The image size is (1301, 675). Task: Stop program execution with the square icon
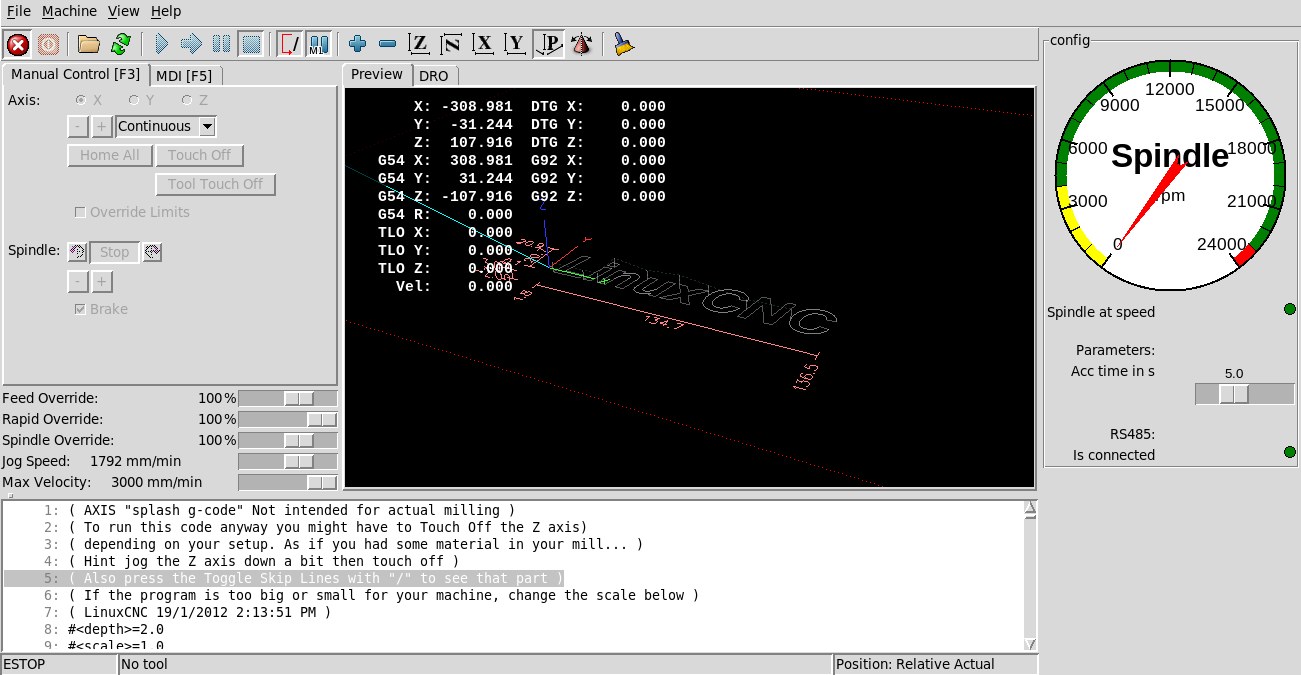coord(252,44)
